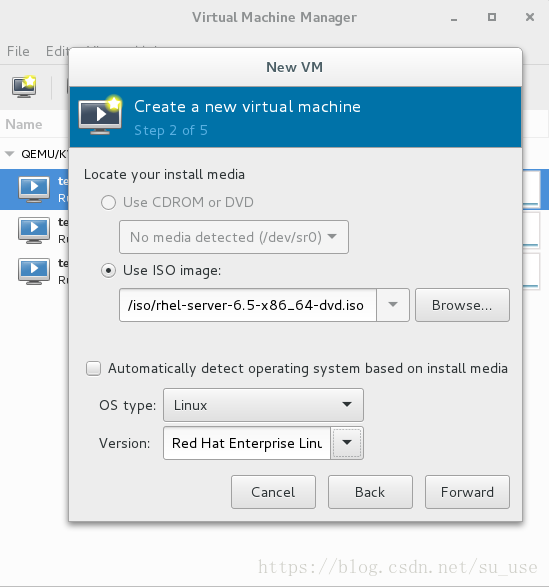Click the Browse... button
Image resolution: width=549 pixels, height=587 pixels.
462,305
